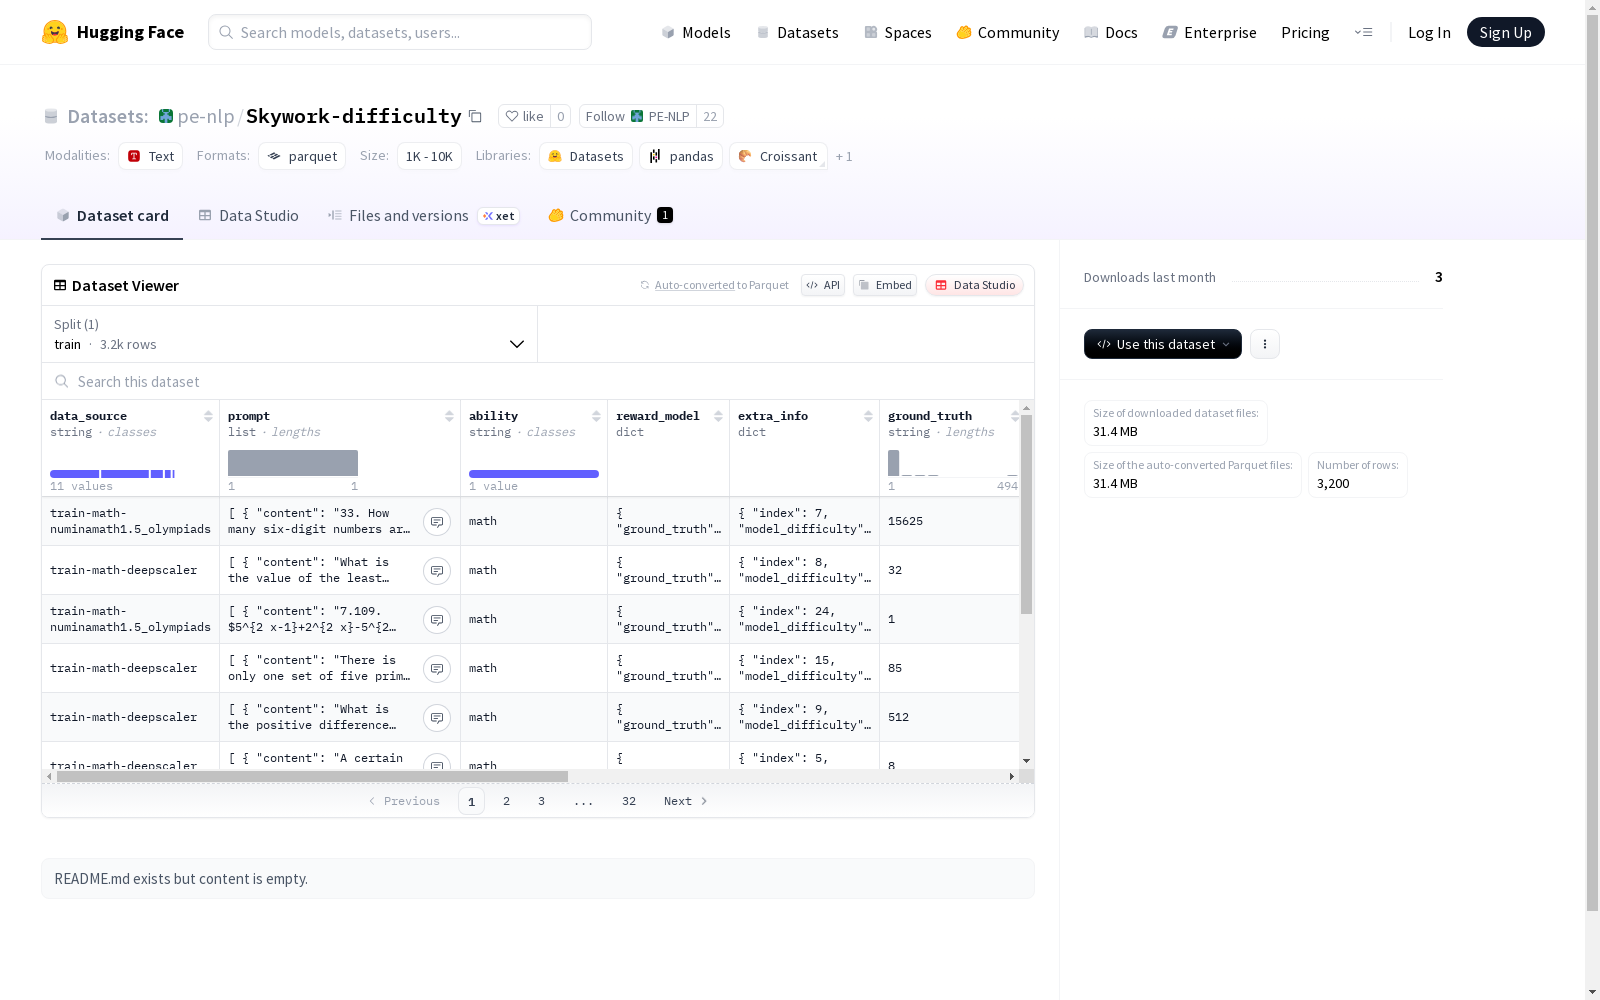Open Auto-converted to Parquet link
The height and width of the screenshot is (1000, 1600).
point(721,285)
